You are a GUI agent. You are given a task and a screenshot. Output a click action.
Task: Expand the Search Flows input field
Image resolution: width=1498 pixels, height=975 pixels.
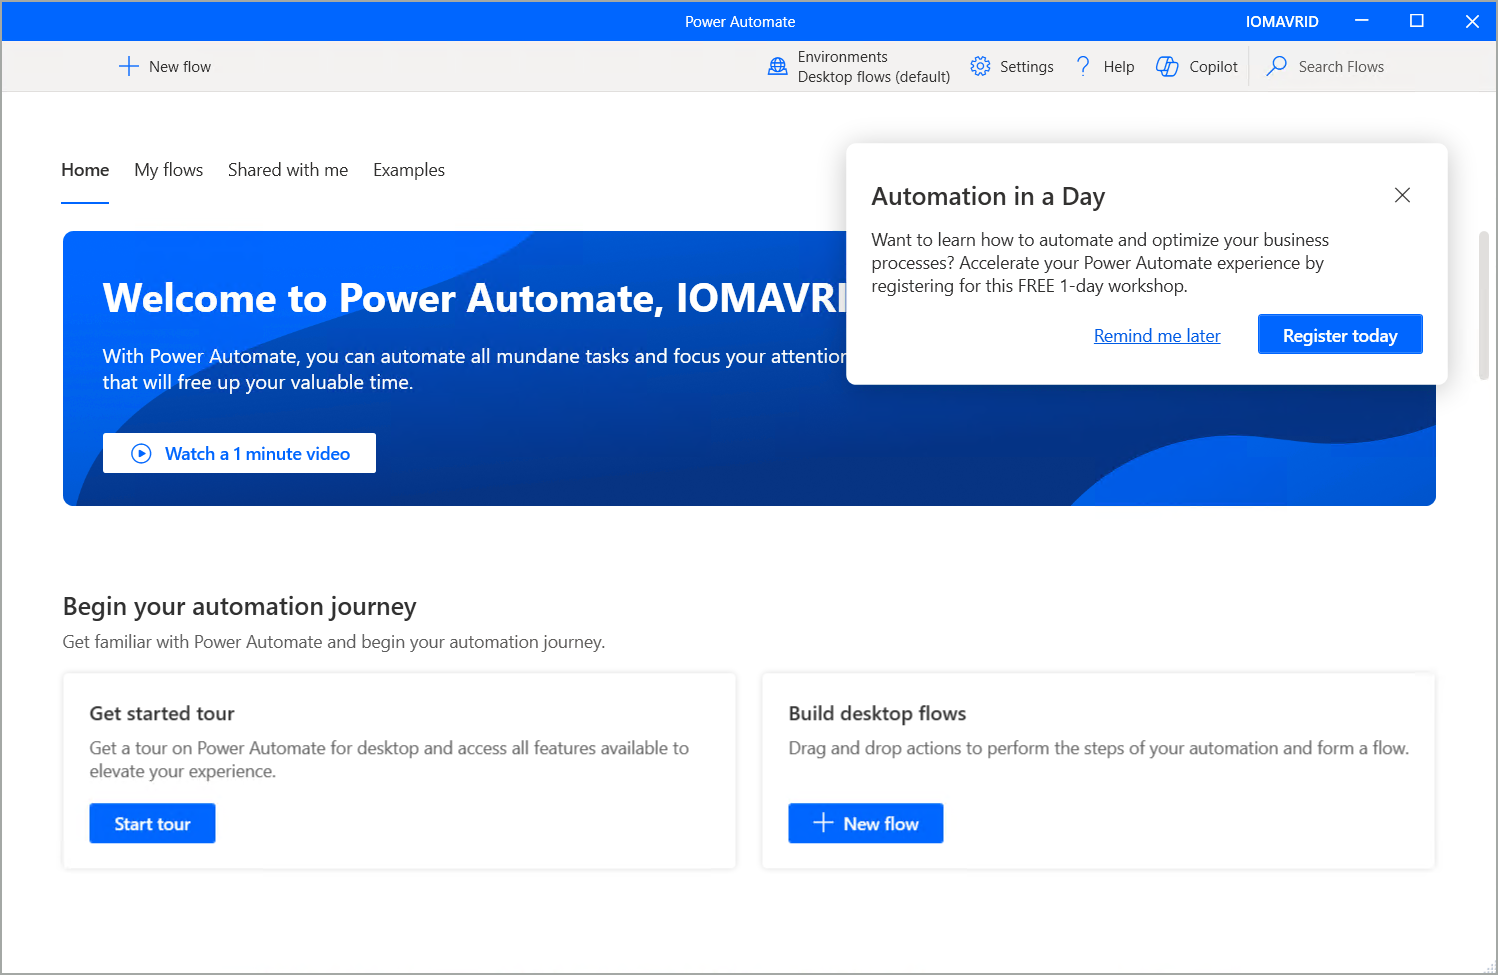(x=1340, y=66)
